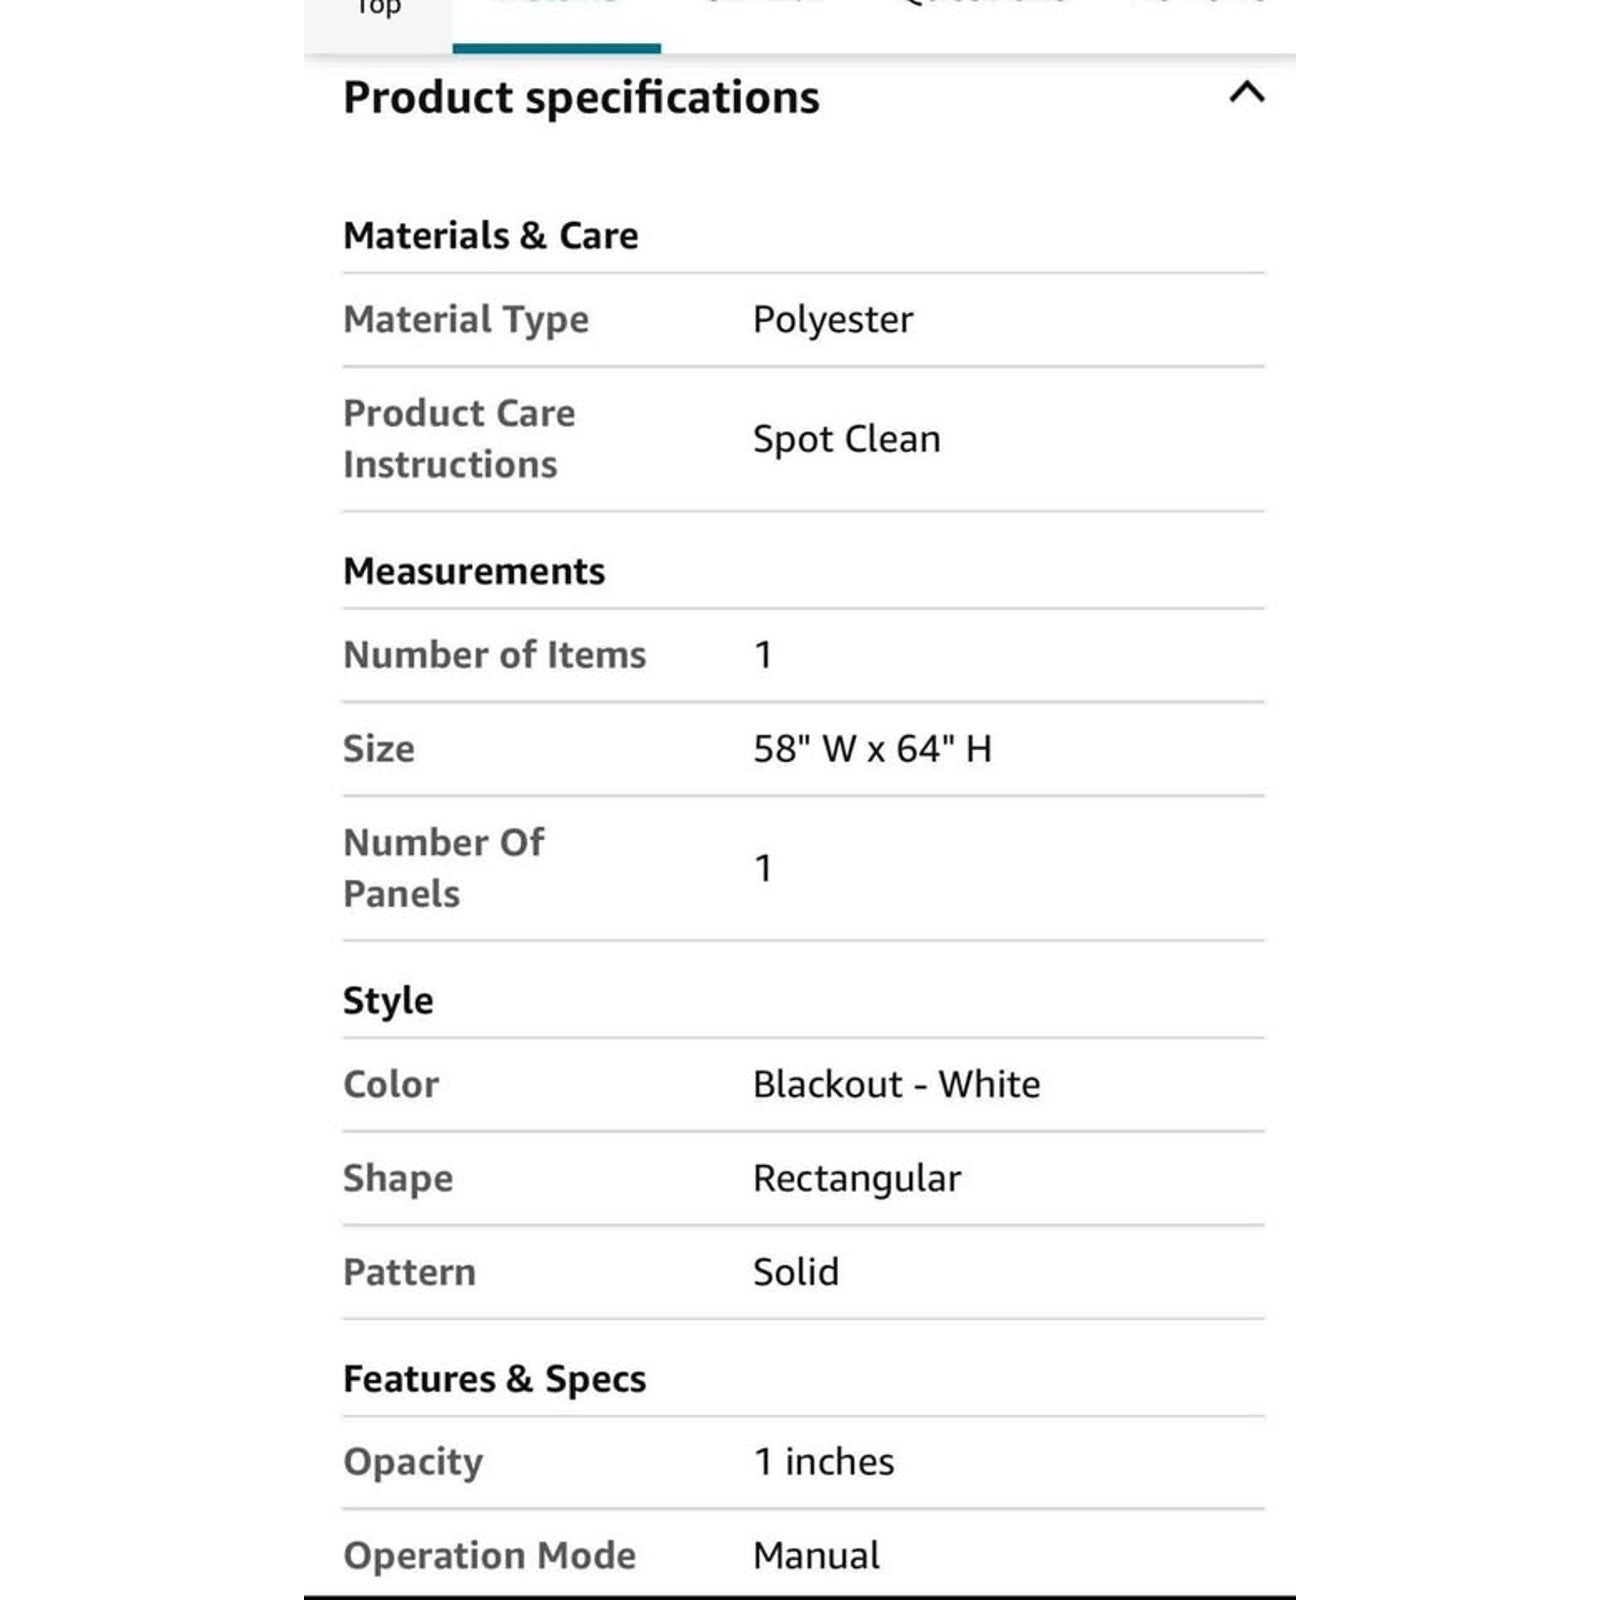Click the Product Care Instructions label
The width and height of the screenshot is (1600, 1600).
tap(459, 439)
